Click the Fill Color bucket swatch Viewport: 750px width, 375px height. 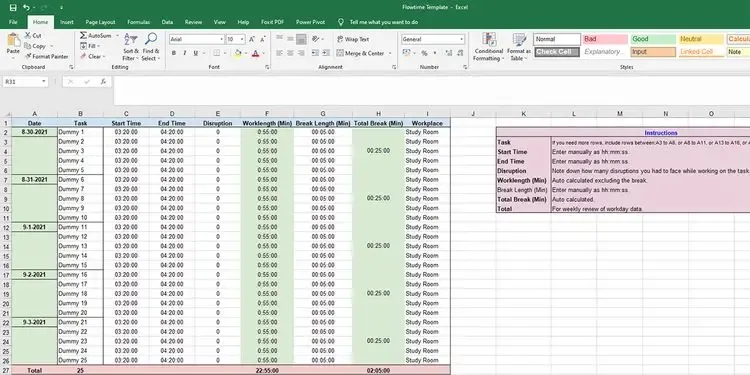pos(238,53)
